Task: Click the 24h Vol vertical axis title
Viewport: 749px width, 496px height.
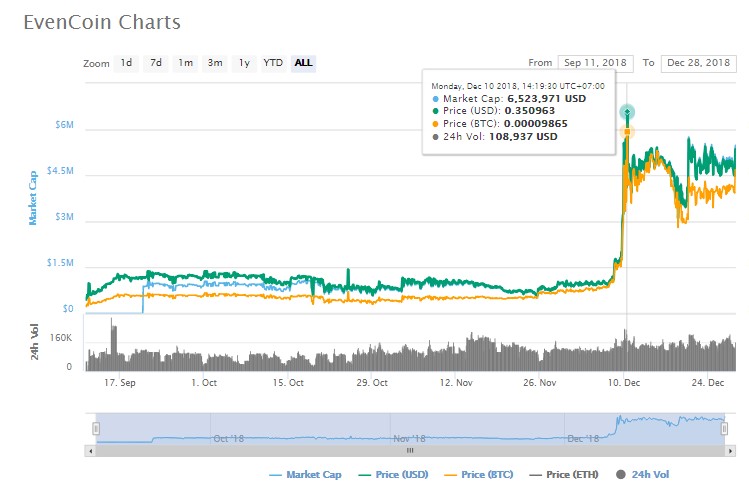Action: (x=34, y=341)
